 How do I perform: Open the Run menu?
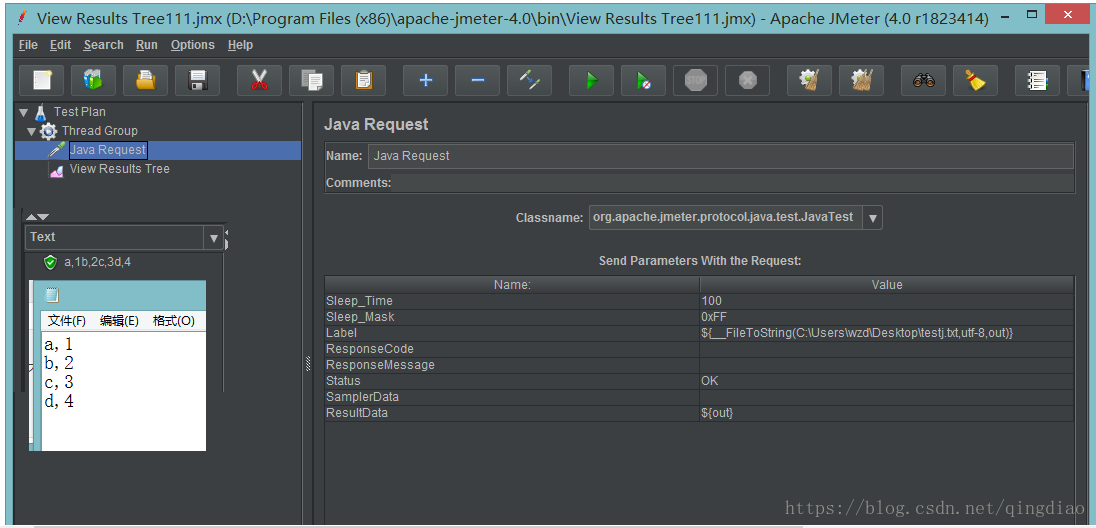(147, 45)
